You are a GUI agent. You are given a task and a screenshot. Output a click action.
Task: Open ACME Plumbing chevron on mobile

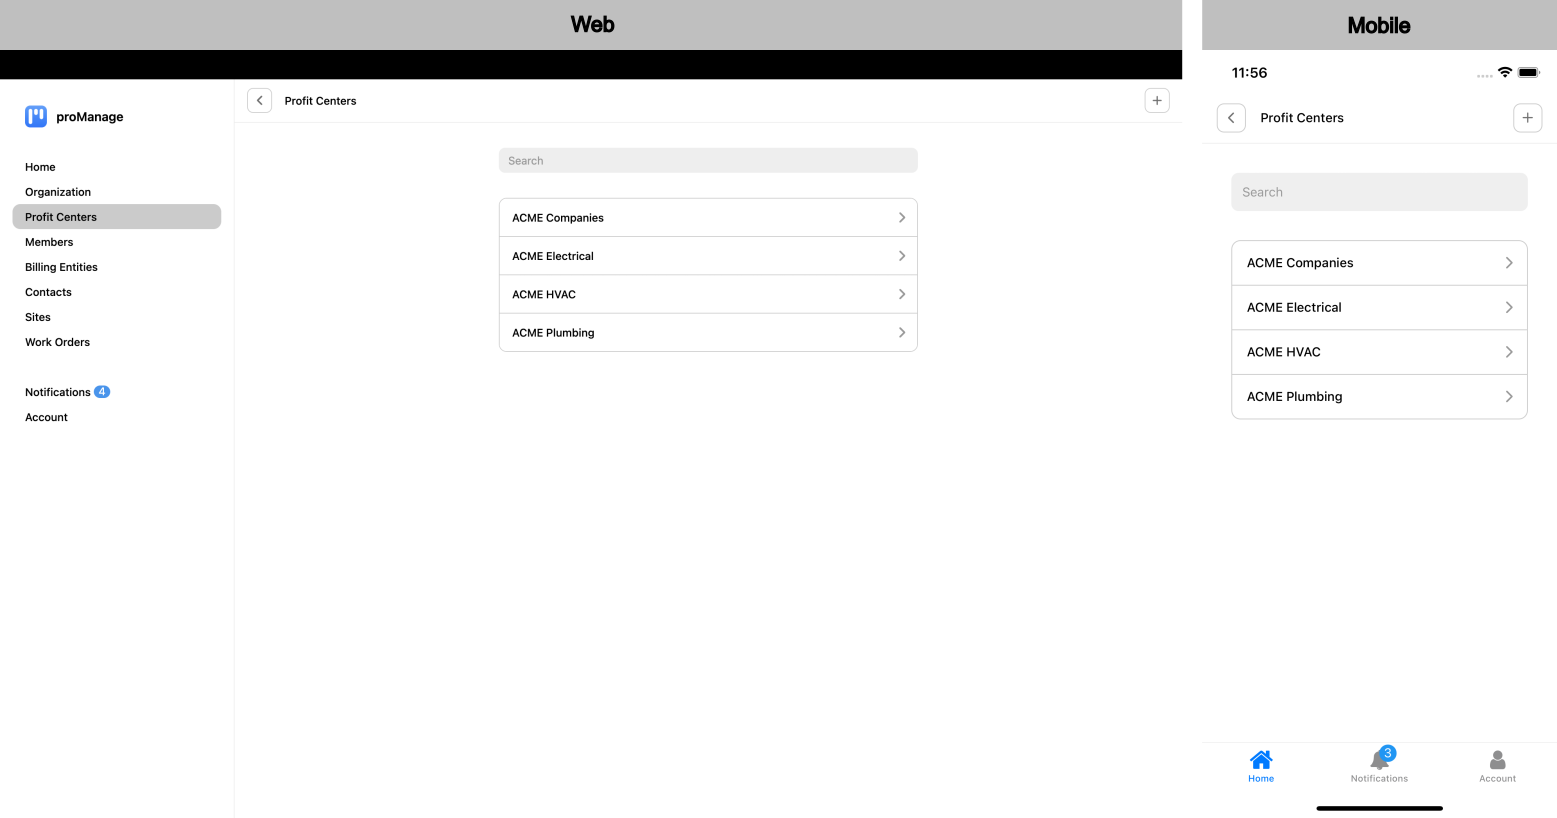tap(1509, 397)
